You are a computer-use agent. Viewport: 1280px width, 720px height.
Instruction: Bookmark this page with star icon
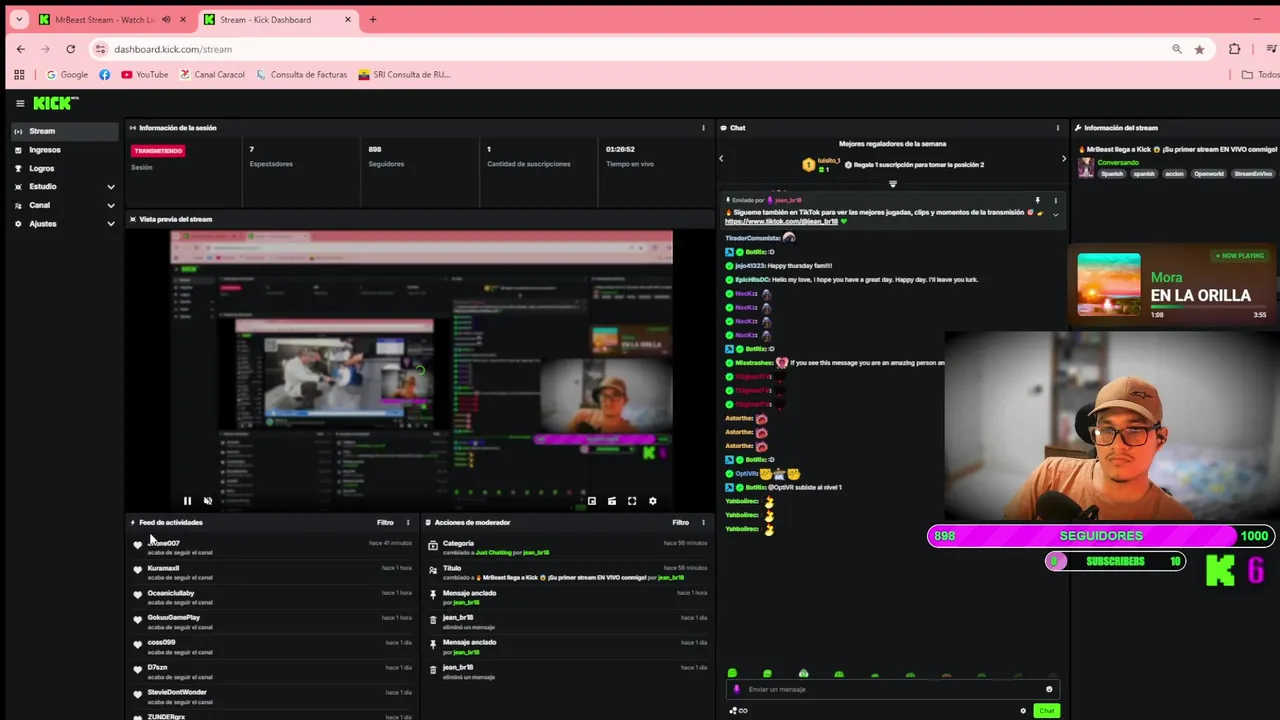tap(1199, 49)
